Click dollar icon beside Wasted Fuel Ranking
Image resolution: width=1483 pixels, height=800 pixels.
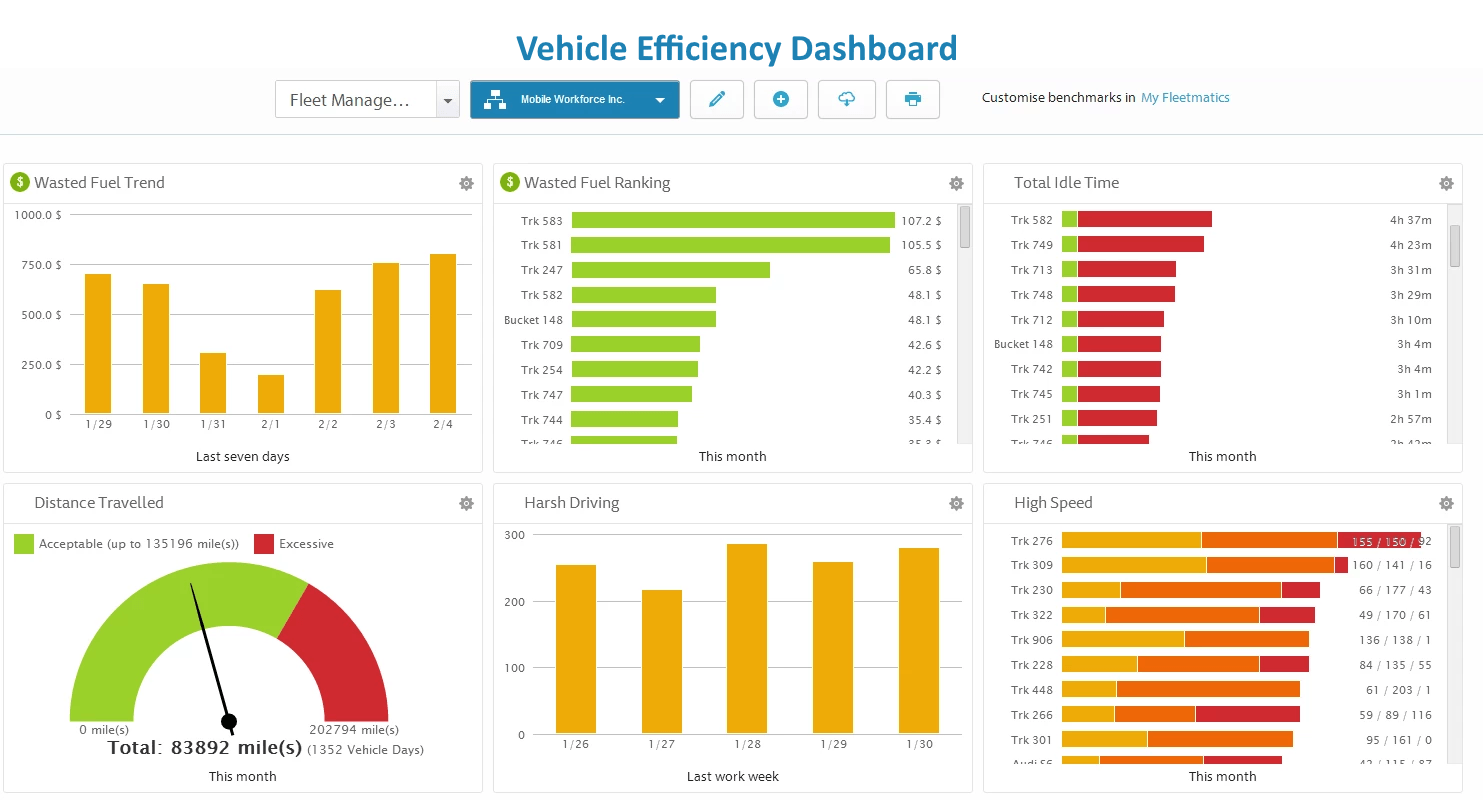(510, 182)
